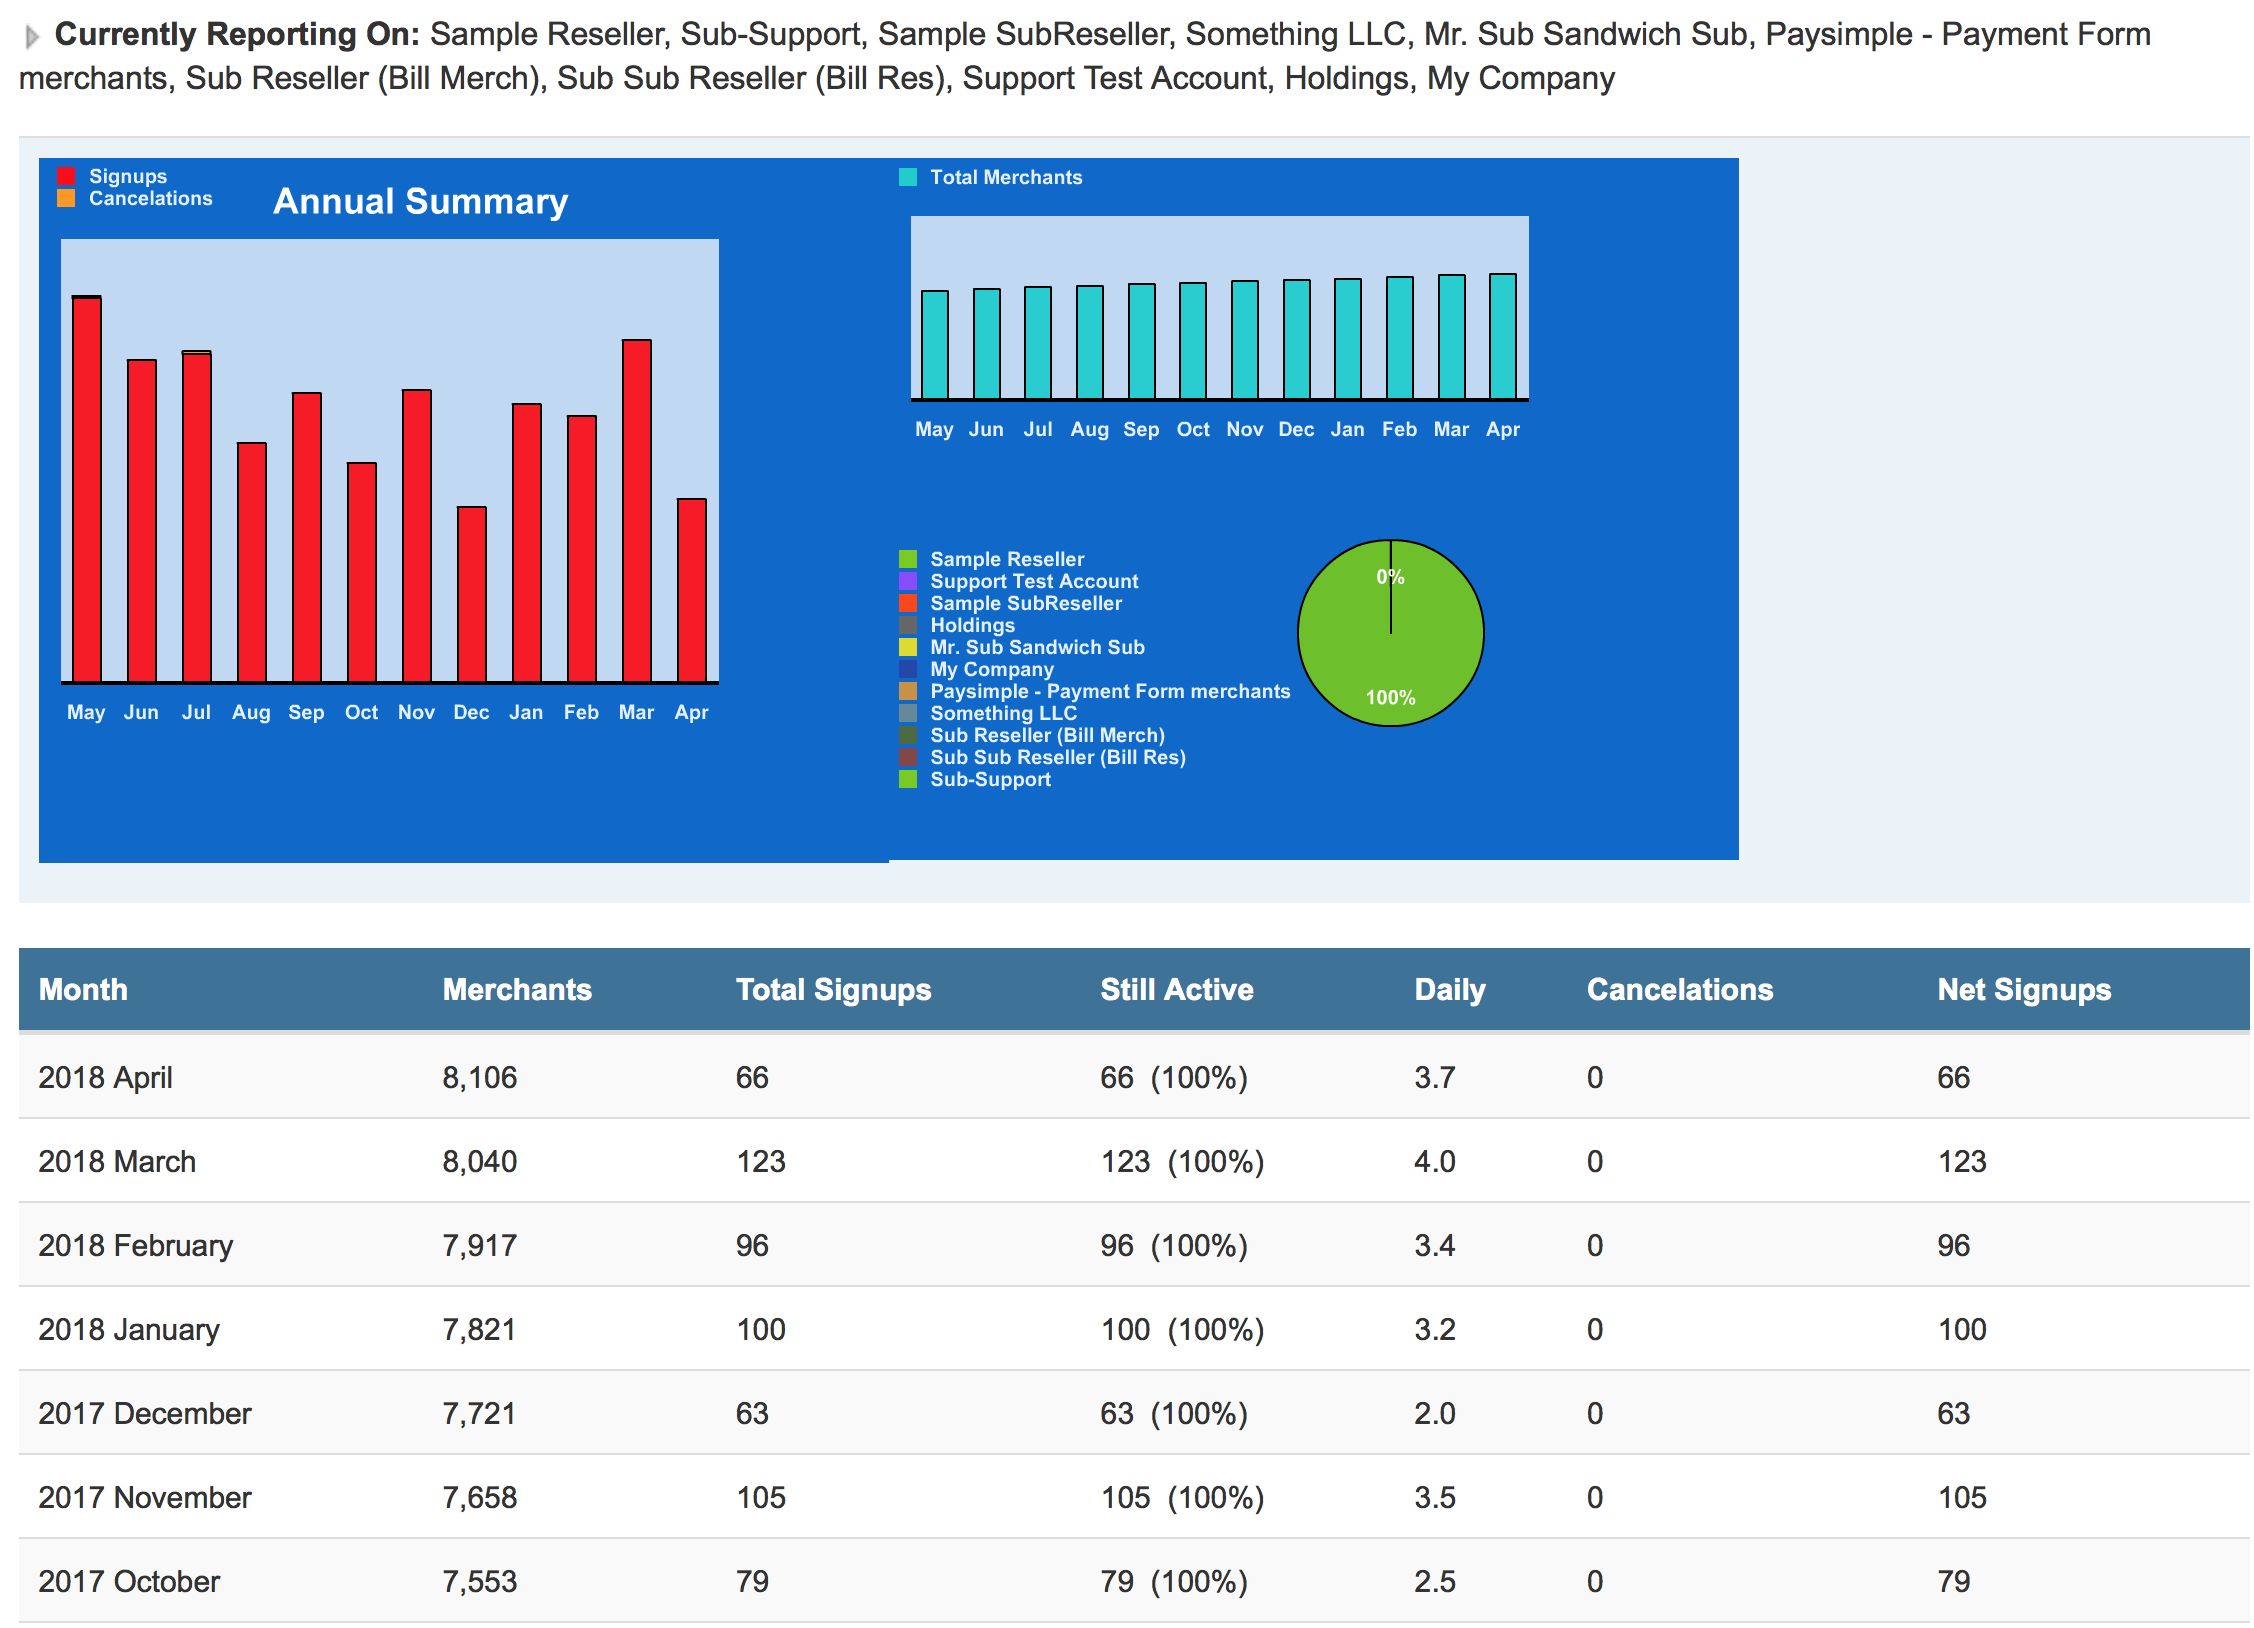Click the orange Cancelations legend swatch
The height and width of the screenshot is (1628, 2254).
pyautogui.click(x=67, y=199)
